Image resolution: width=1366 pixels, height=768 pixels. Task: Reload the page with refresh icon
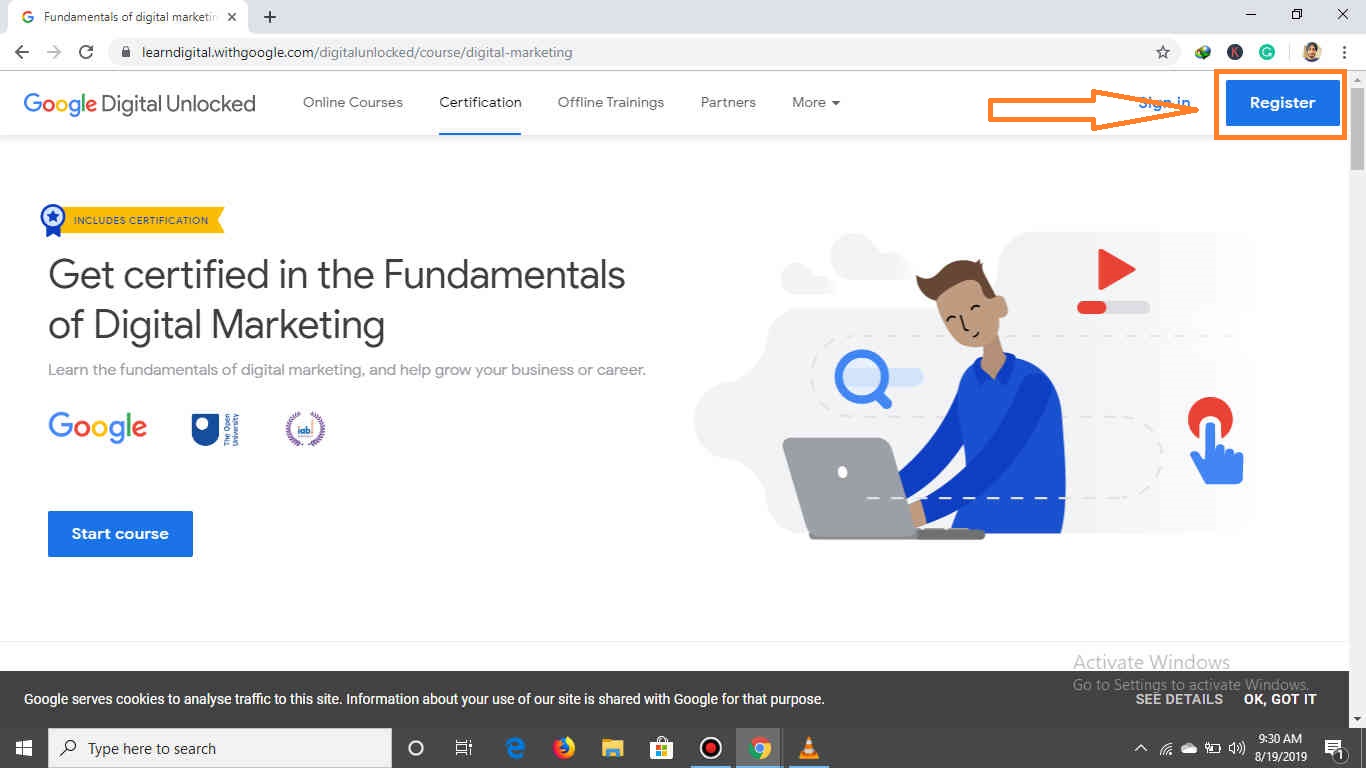click(x=86, y=52)
